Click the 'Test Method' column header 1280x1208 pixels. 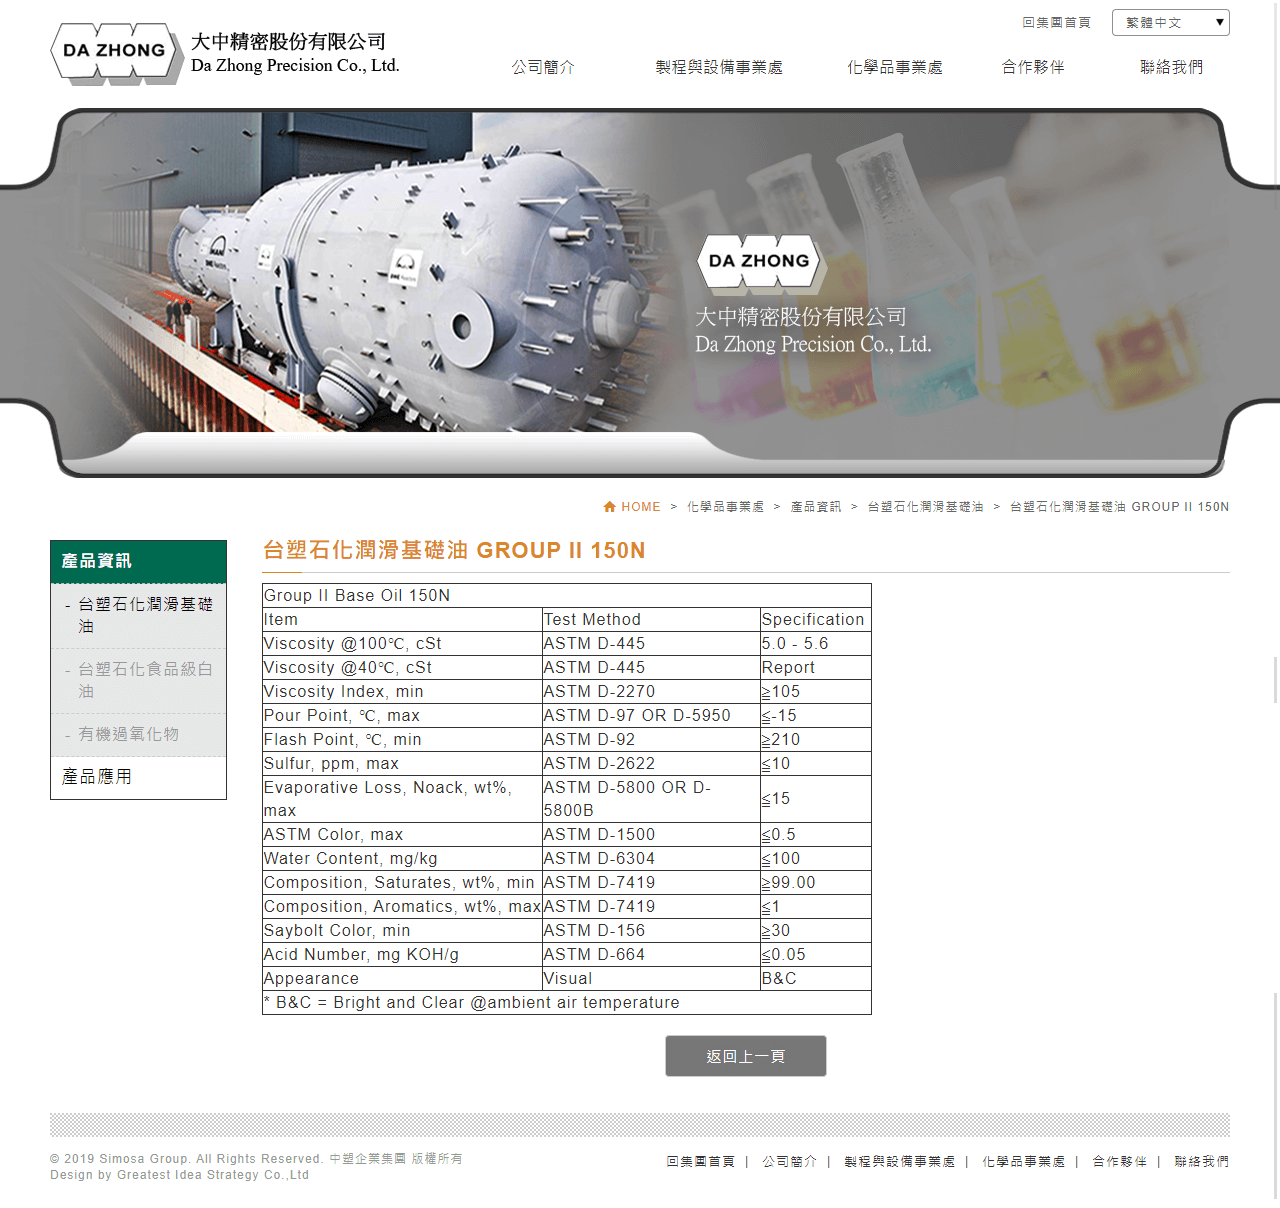(x=651, y=620)
